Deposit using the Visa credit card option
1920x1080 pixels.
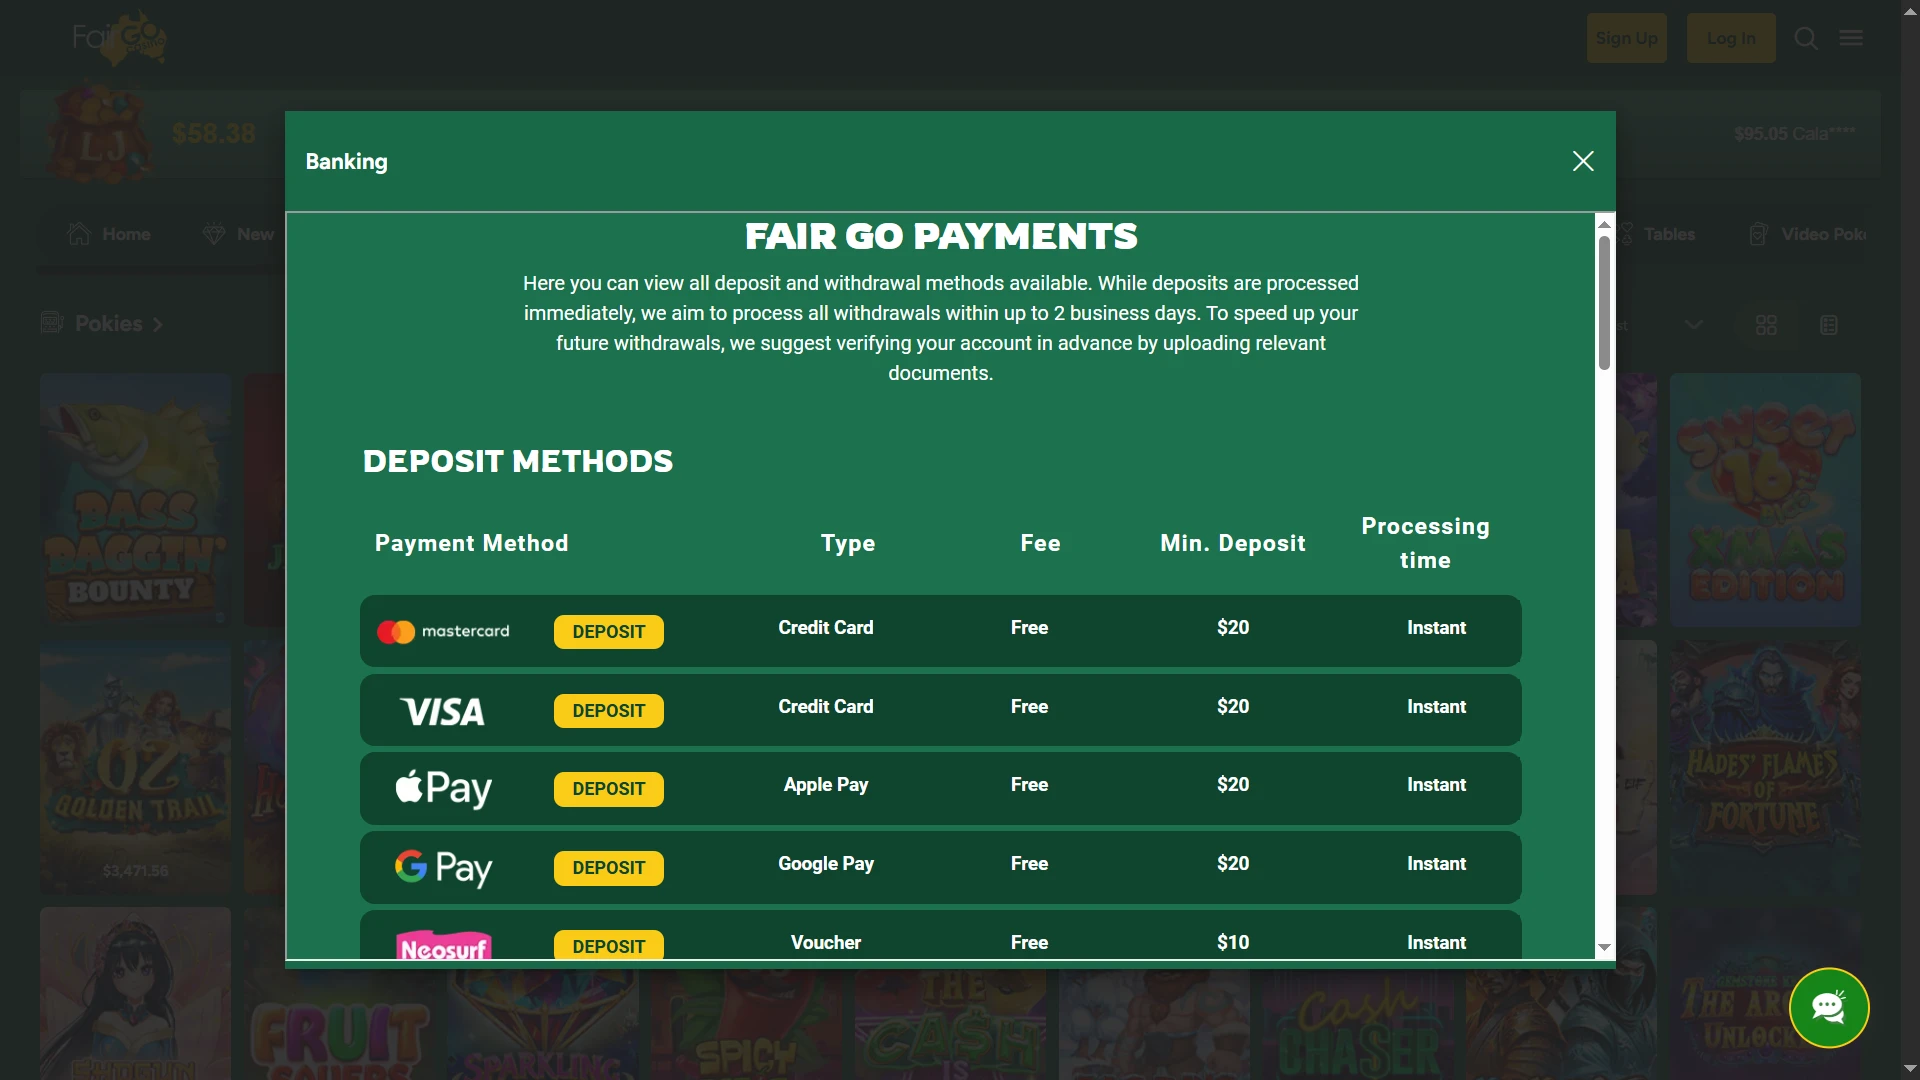[x=607, y=710]
